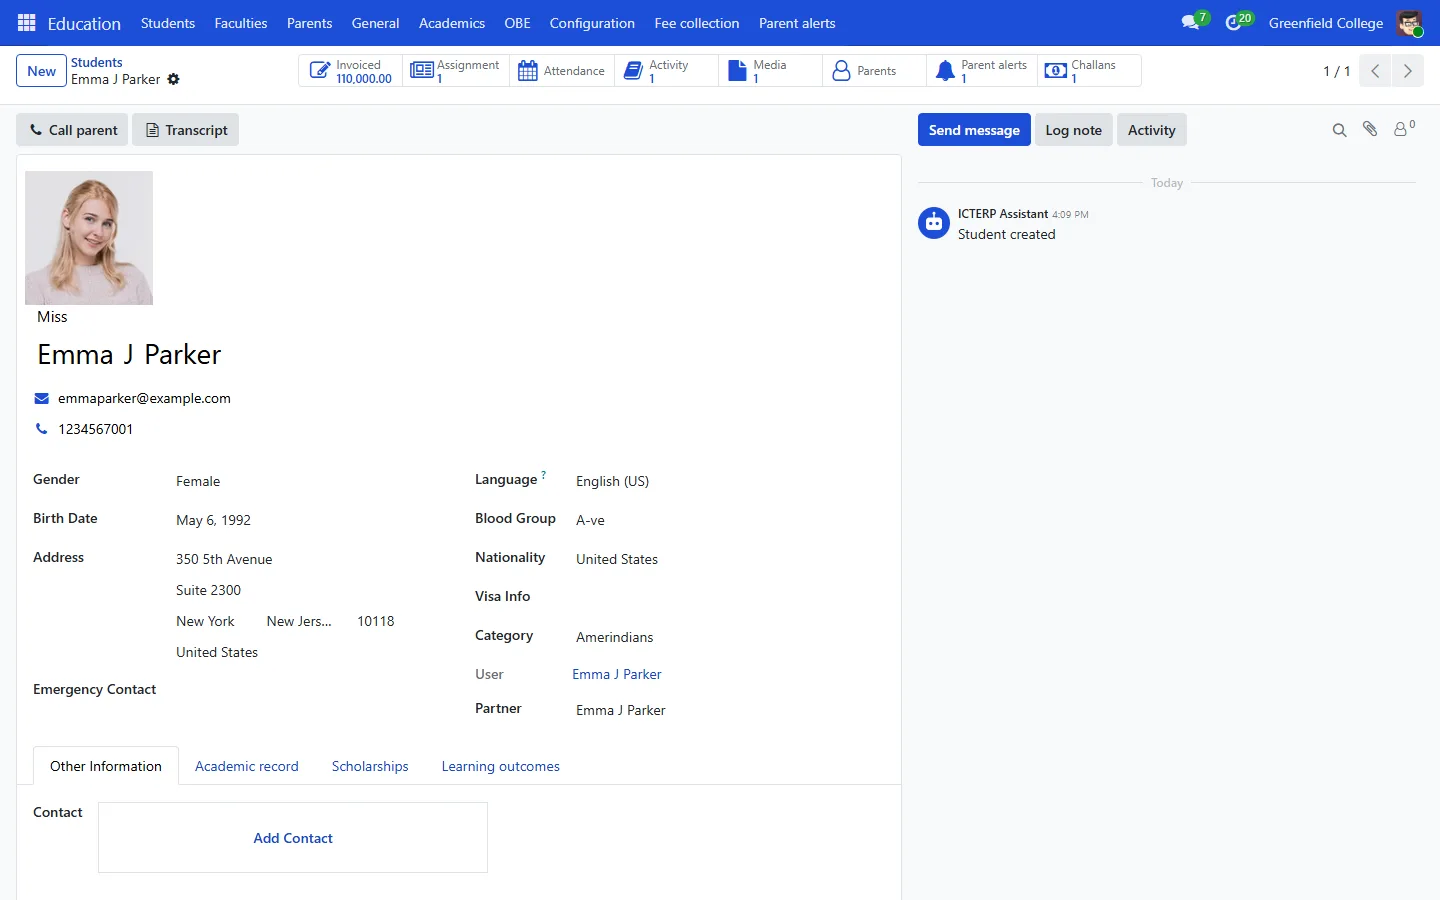Click the Send message button
The image size is (1440, 900).
pyautogui.click(x=974, y=130)
